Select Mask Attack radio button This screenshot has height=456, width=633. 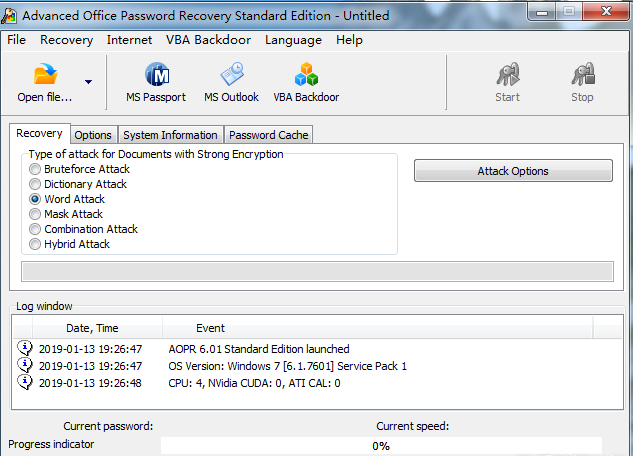click(x=36, y=214)
